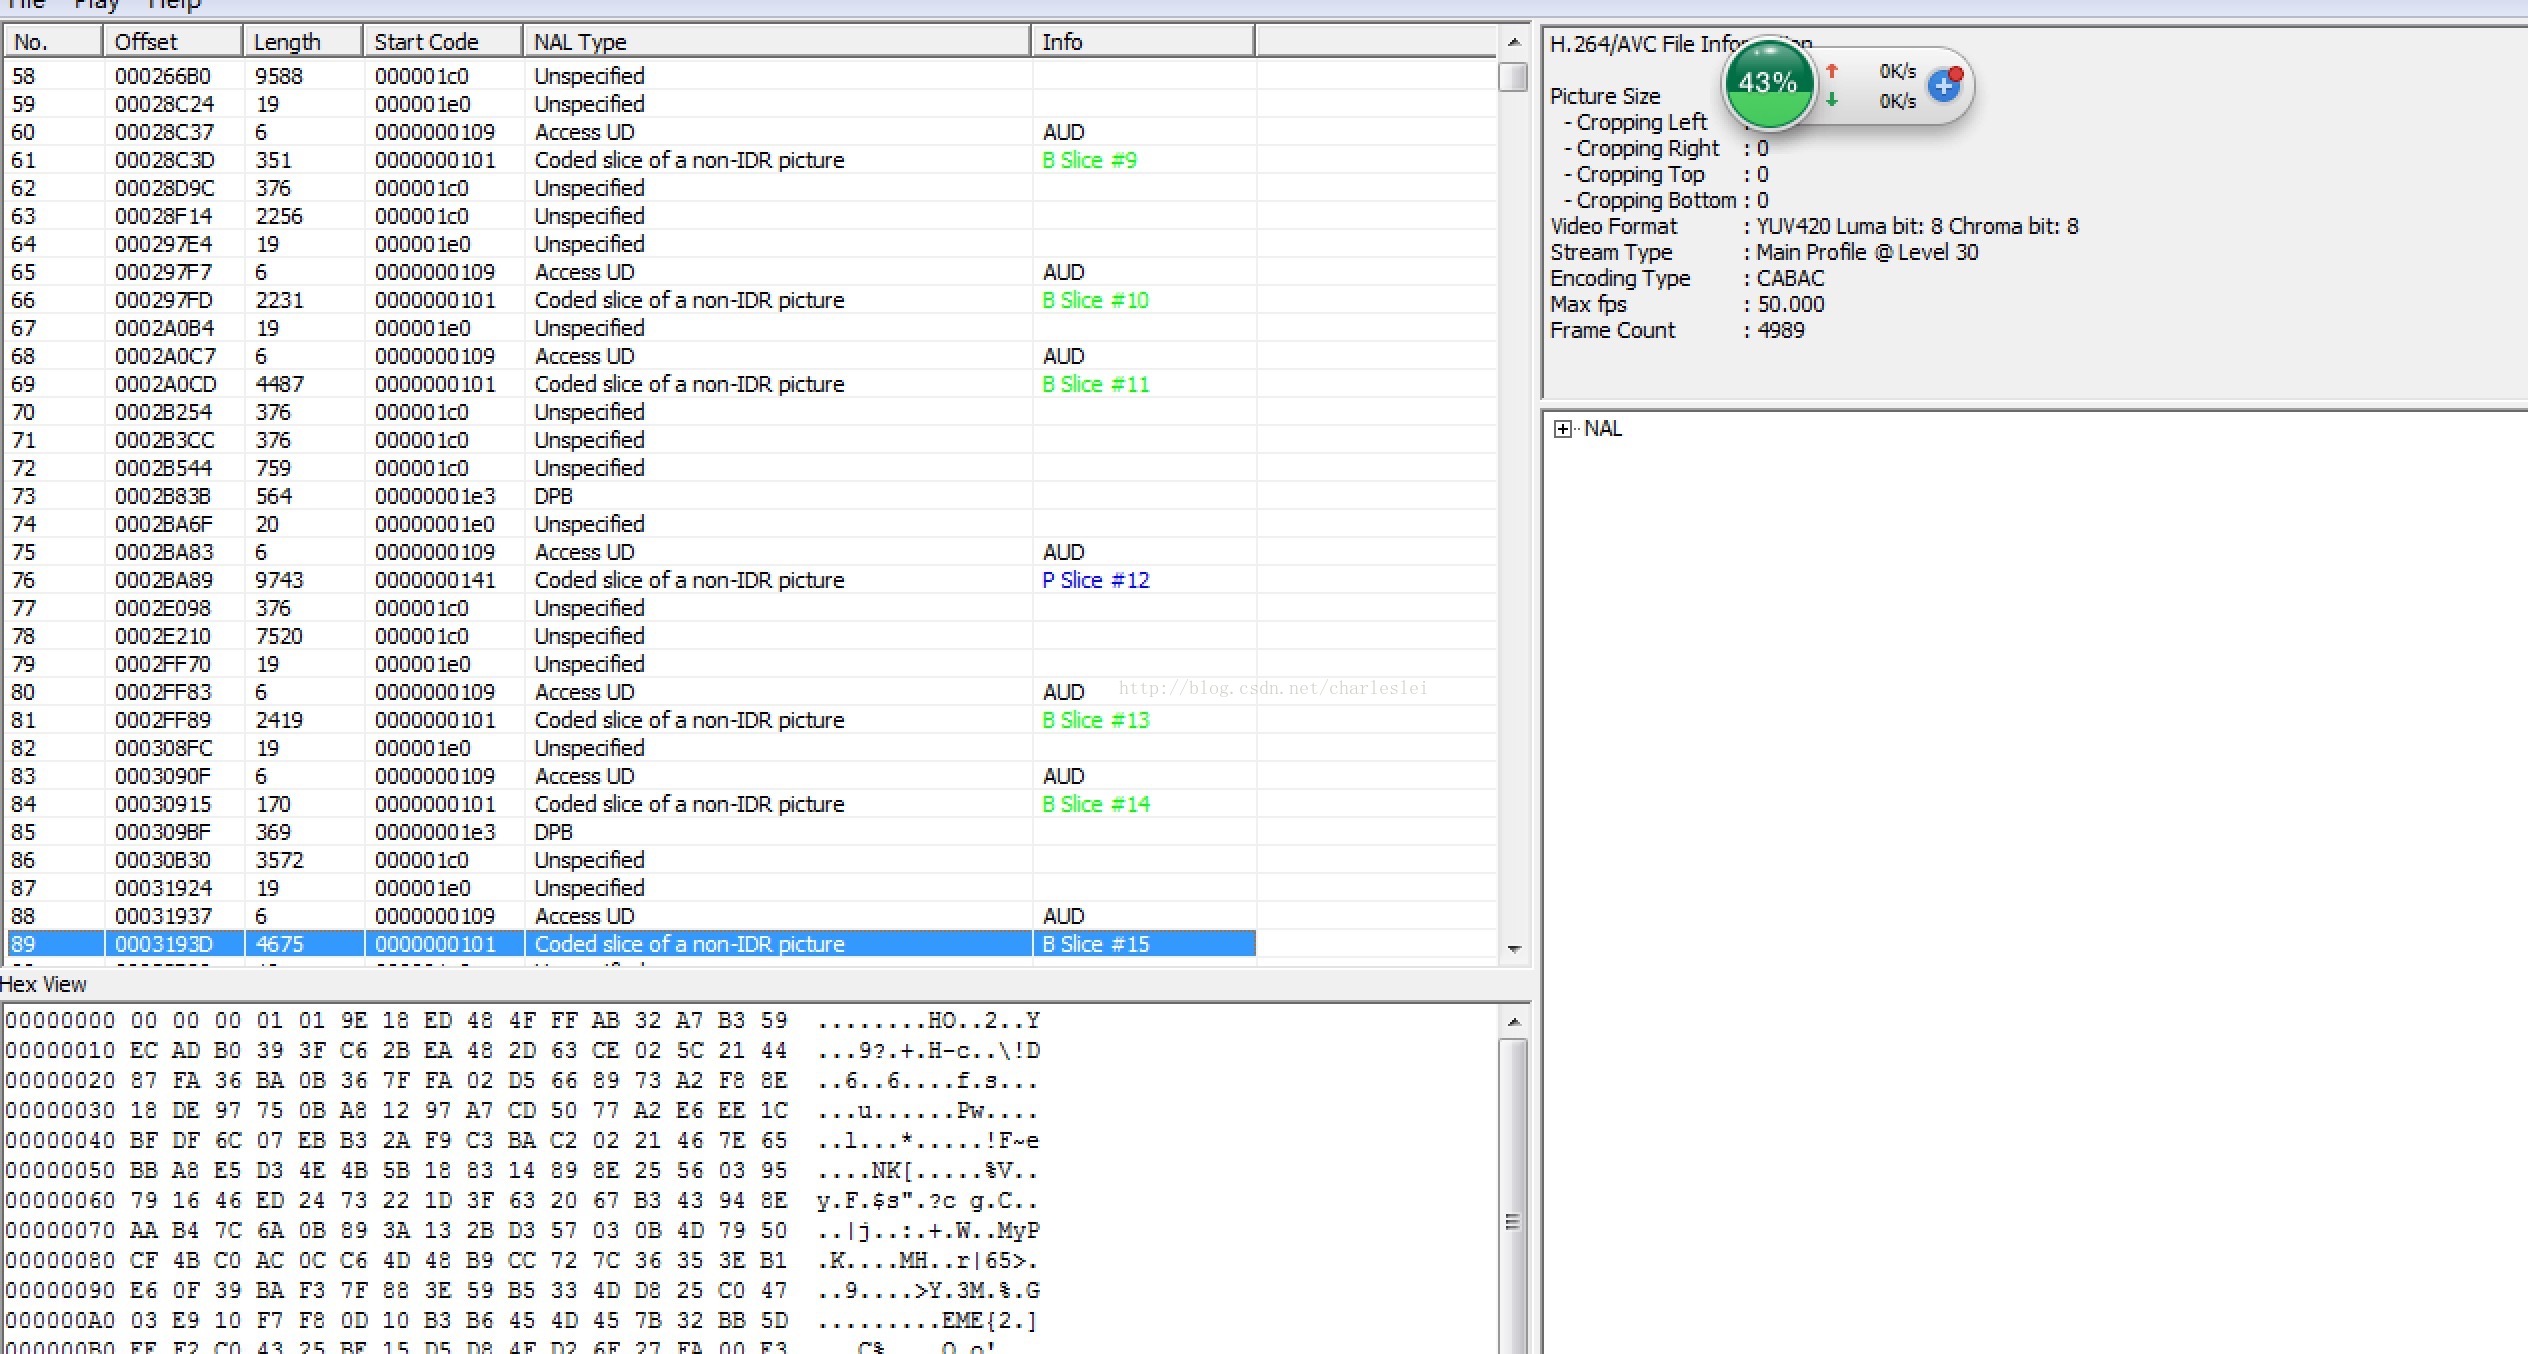This screenshot has height=1354, width=2528.
Task: Click the Max fps 50.000 value
Action: pyautogui.click(x=1790, y=304)
